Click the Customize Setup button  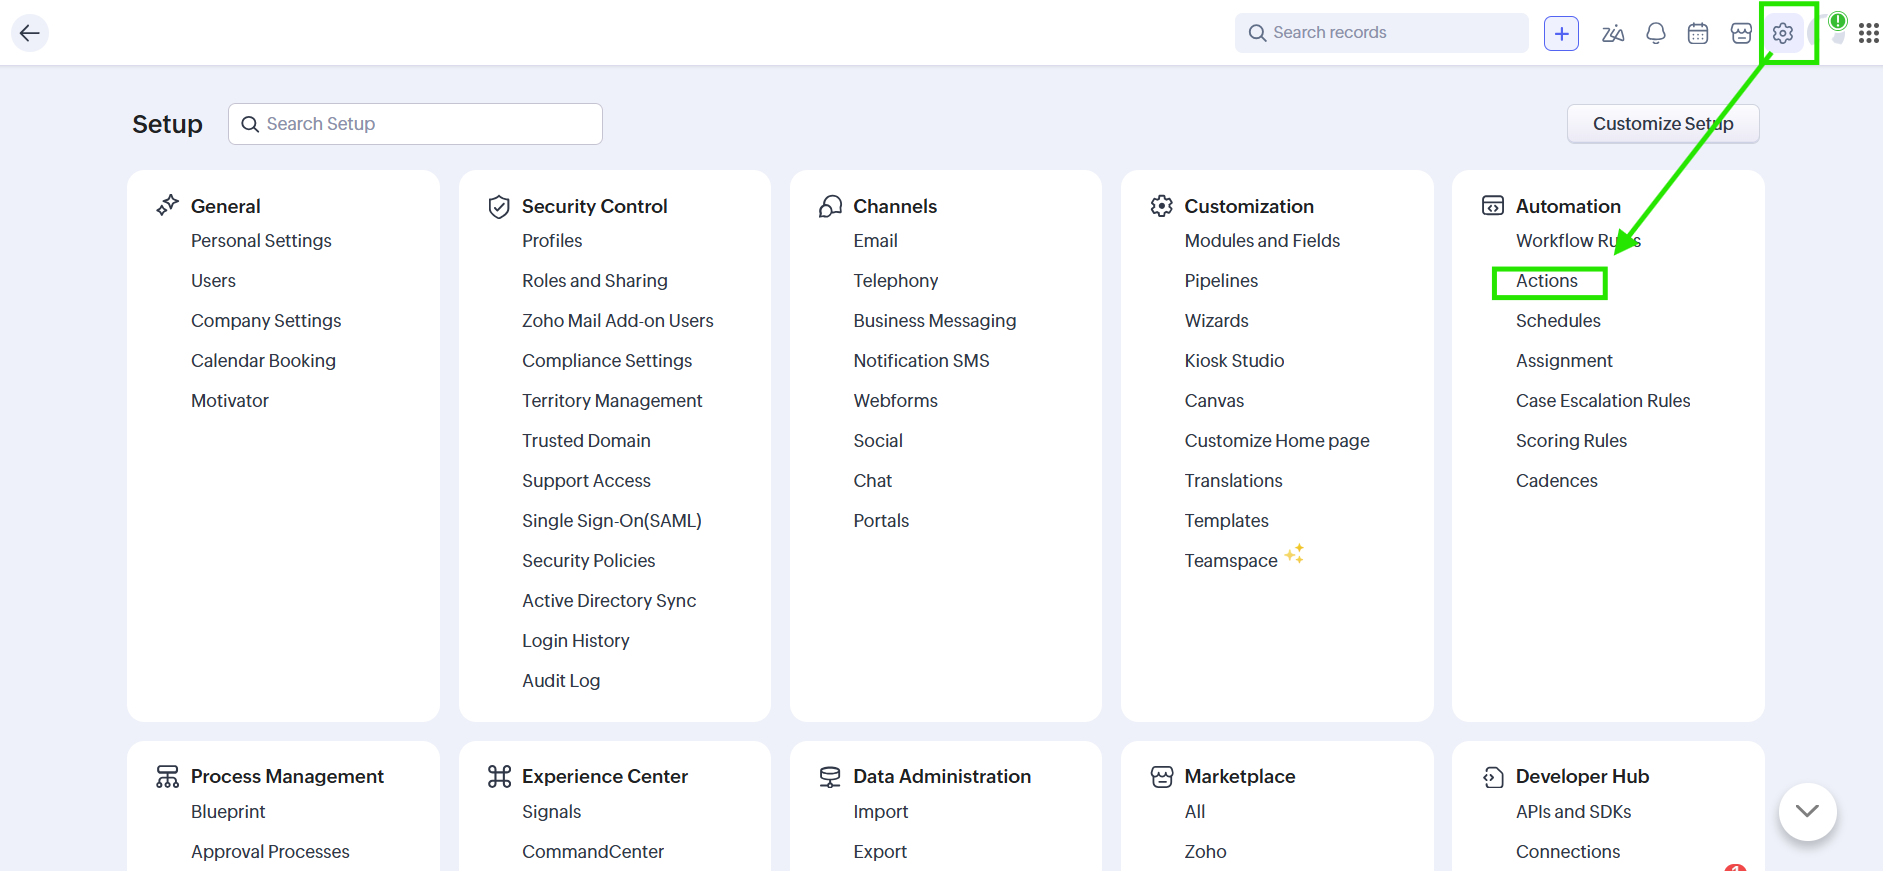(1662, 124)
